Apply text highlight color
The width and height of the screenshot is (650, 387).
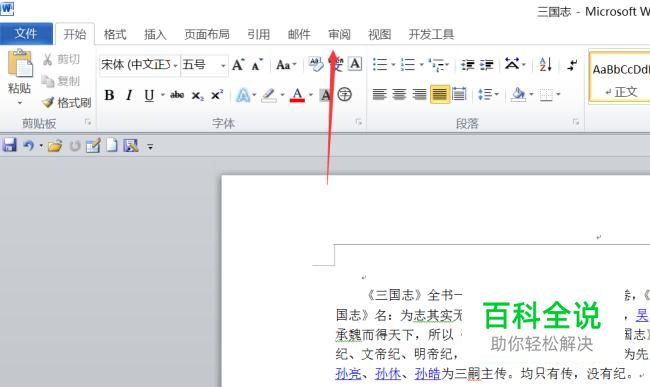pos(269,95)
